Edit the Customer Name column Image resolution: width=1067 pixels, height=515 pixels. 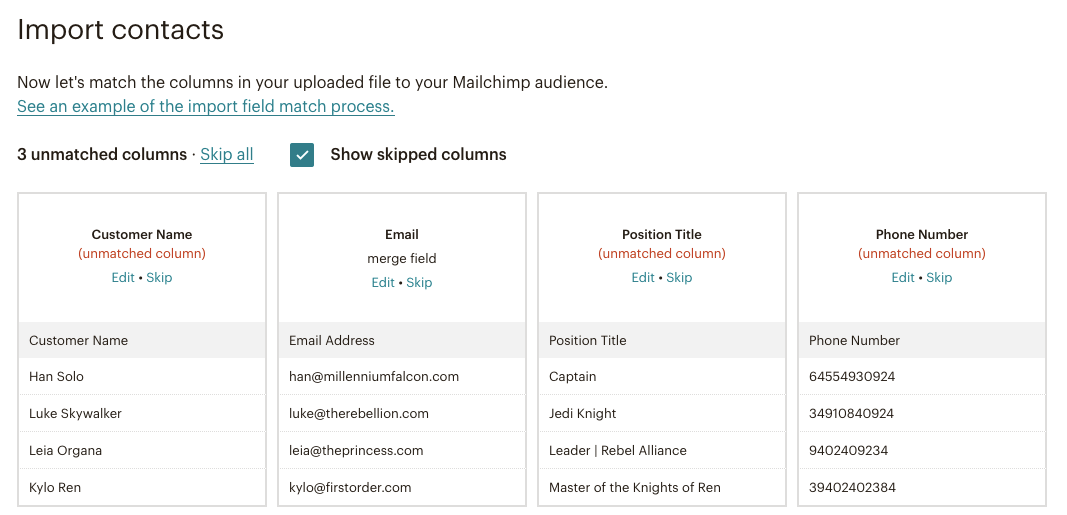tap(123, 278)
